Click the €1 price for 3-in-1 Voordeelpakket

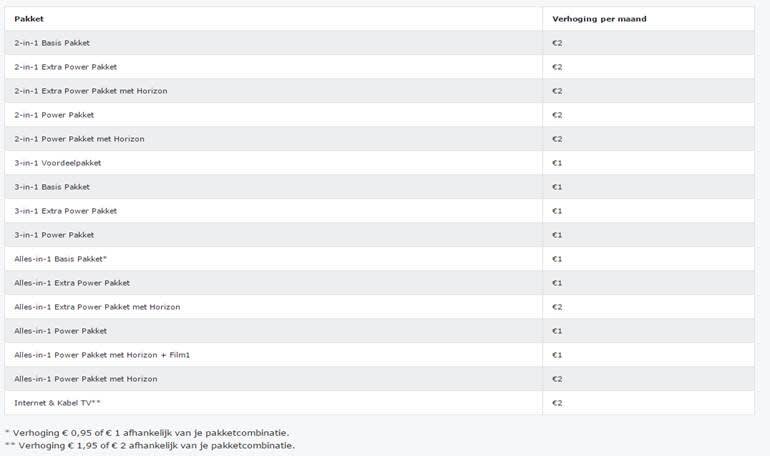pos(557,163)
